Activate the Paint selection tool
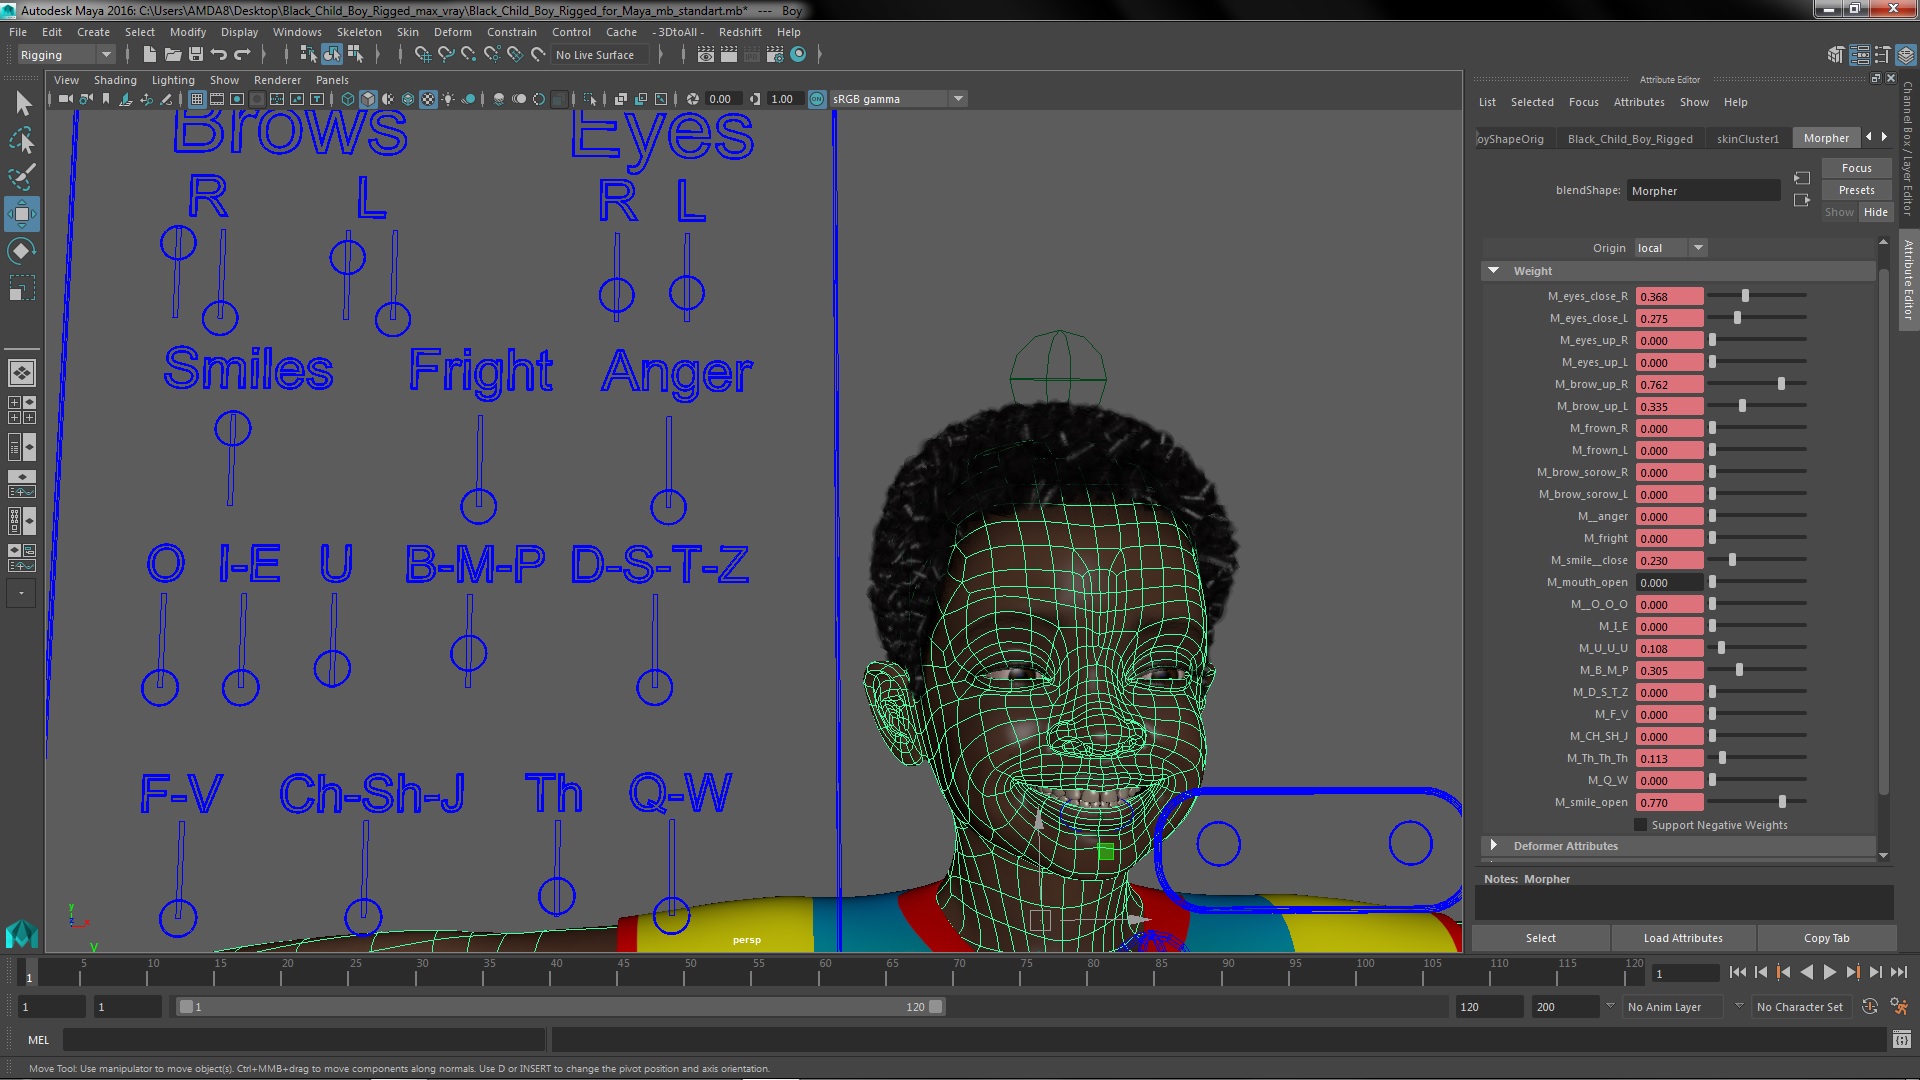 tap(22, 177)
